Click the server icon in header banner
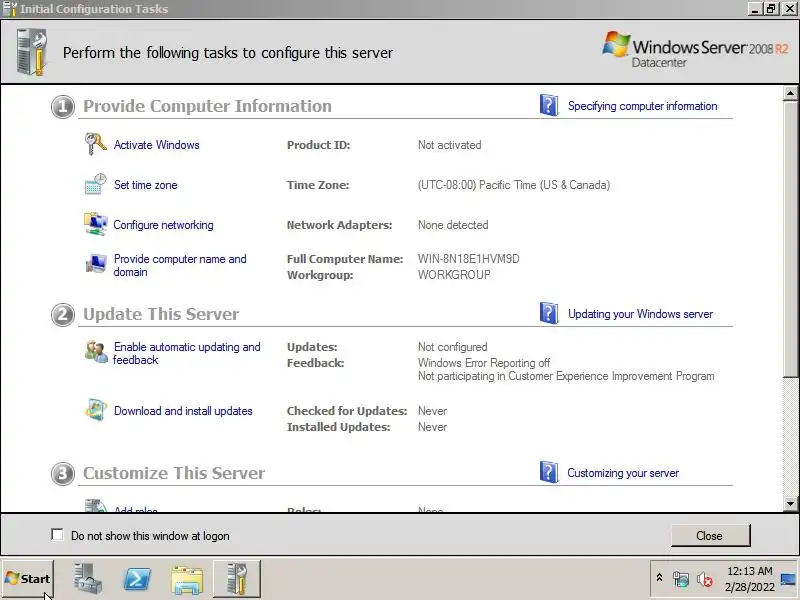Image resolution: width=800 pixels, height=600 pixels. [x=32, y=52]
